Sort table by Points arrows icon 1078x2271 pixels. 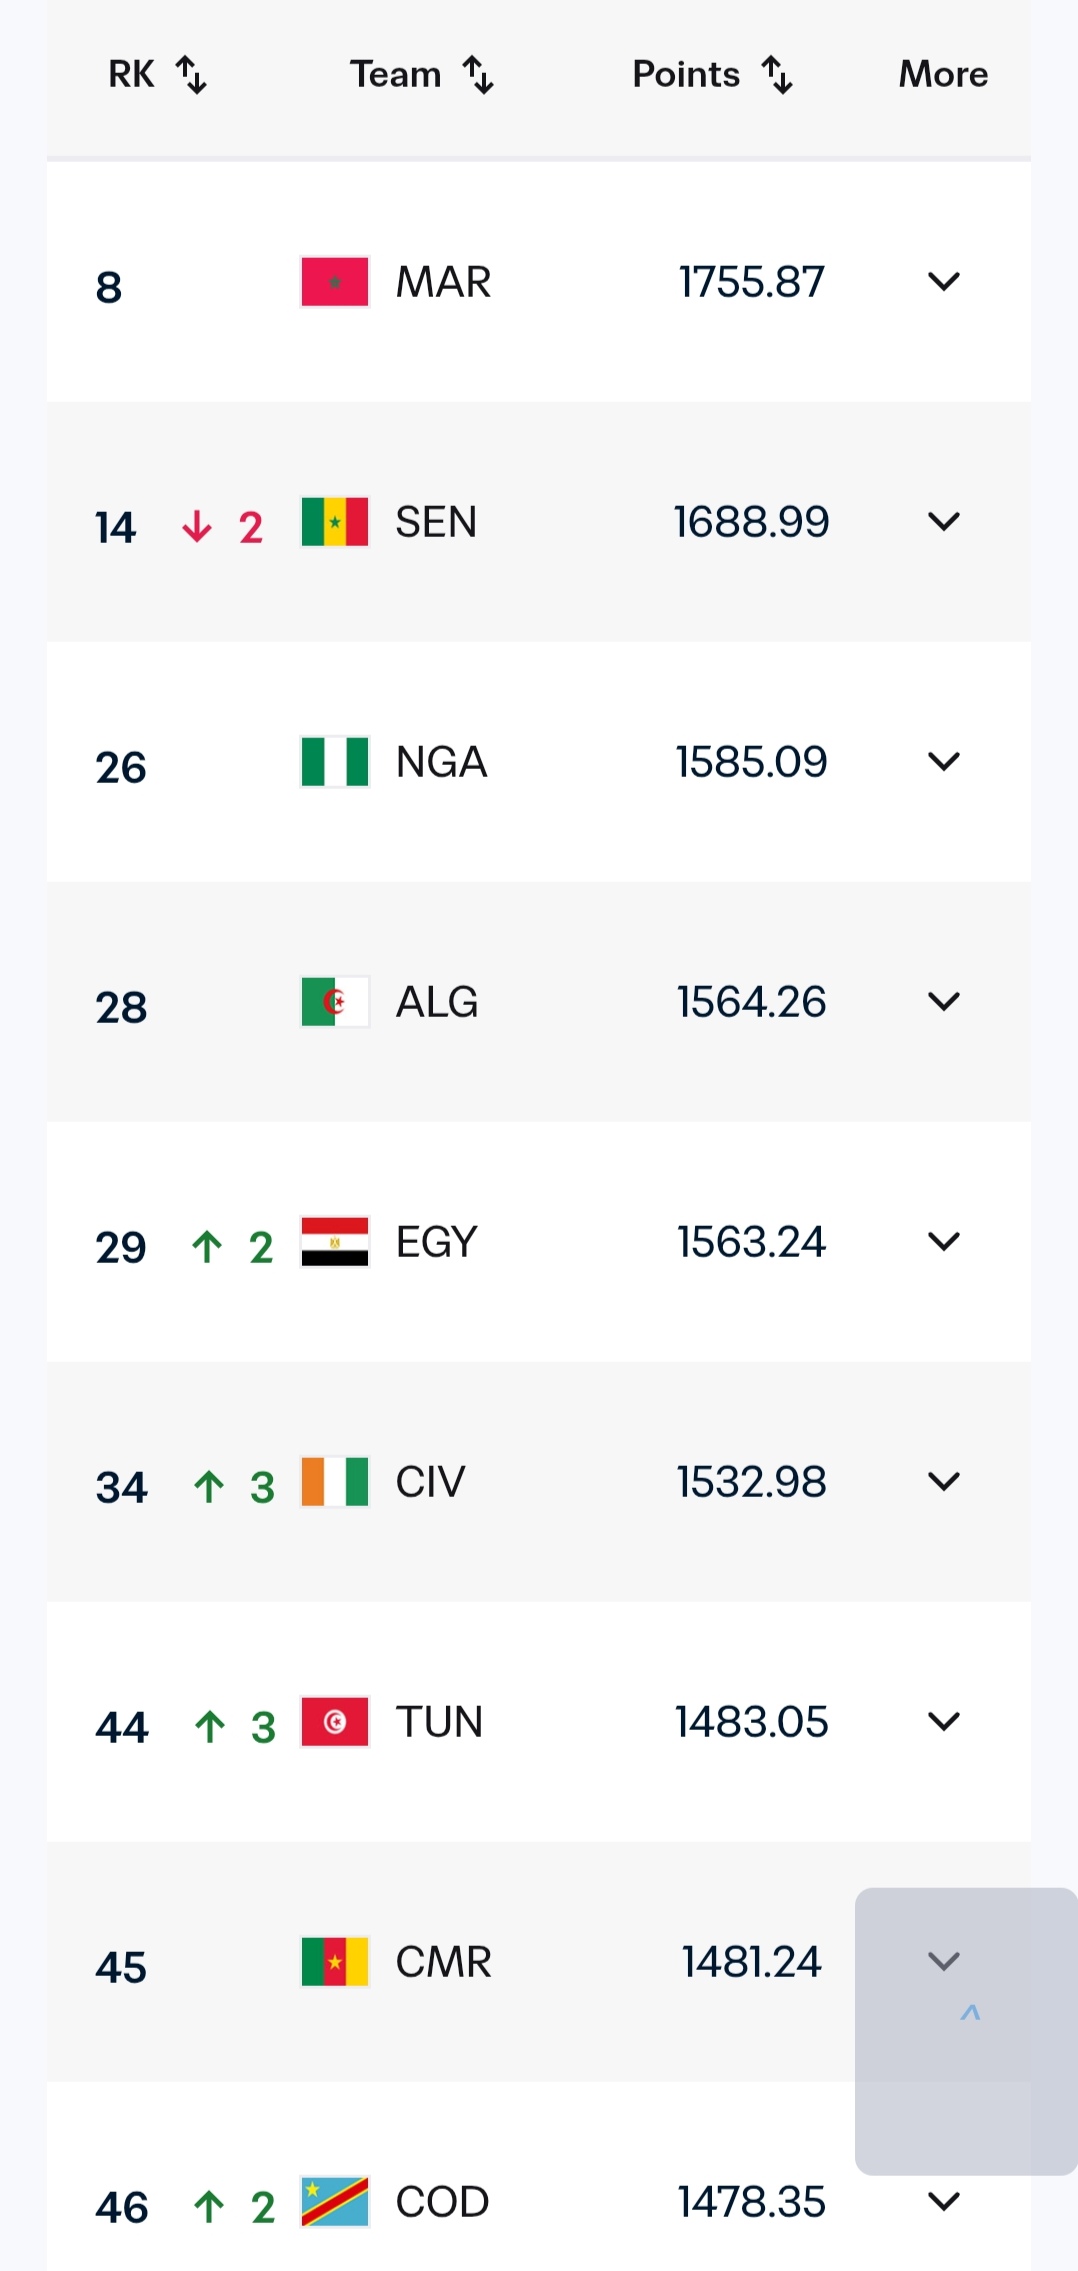tap(777, 75)
